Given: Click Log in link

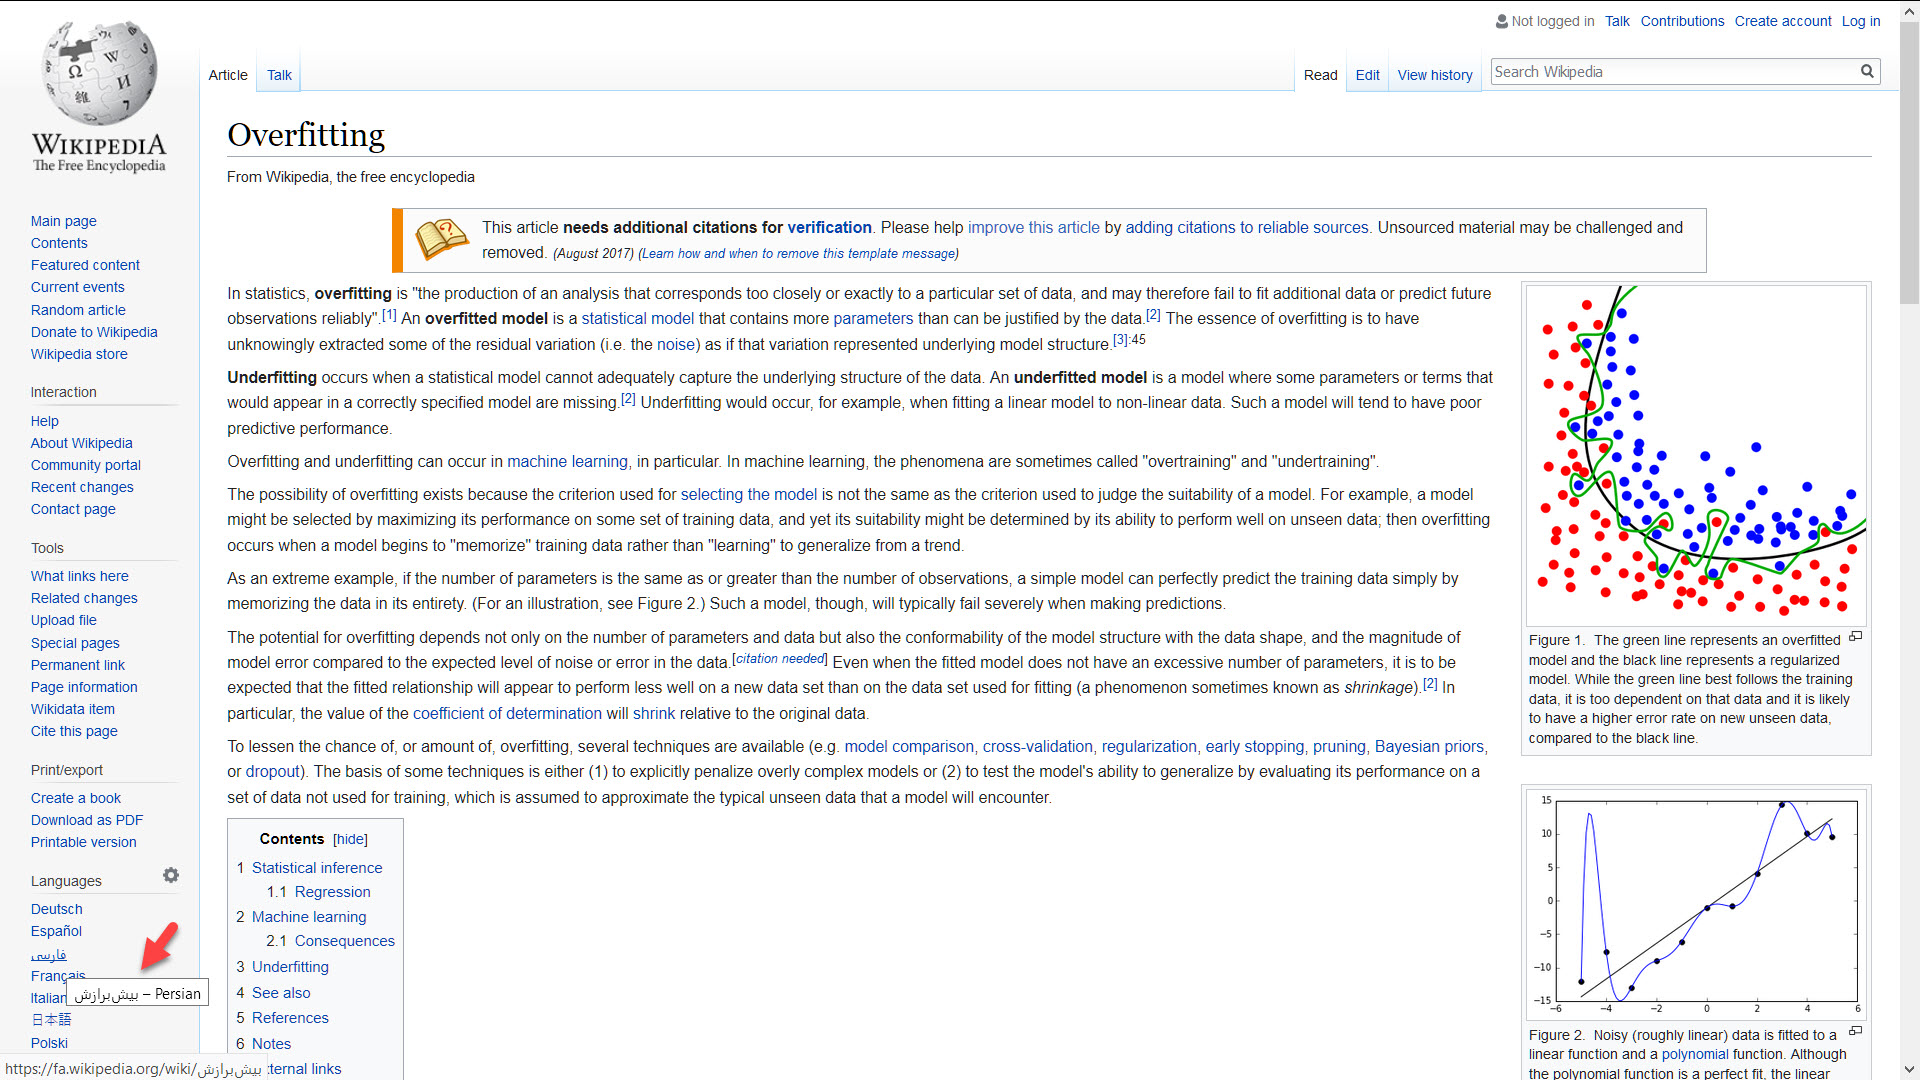Looking at the screenshot, I should tap(1861, 21).
